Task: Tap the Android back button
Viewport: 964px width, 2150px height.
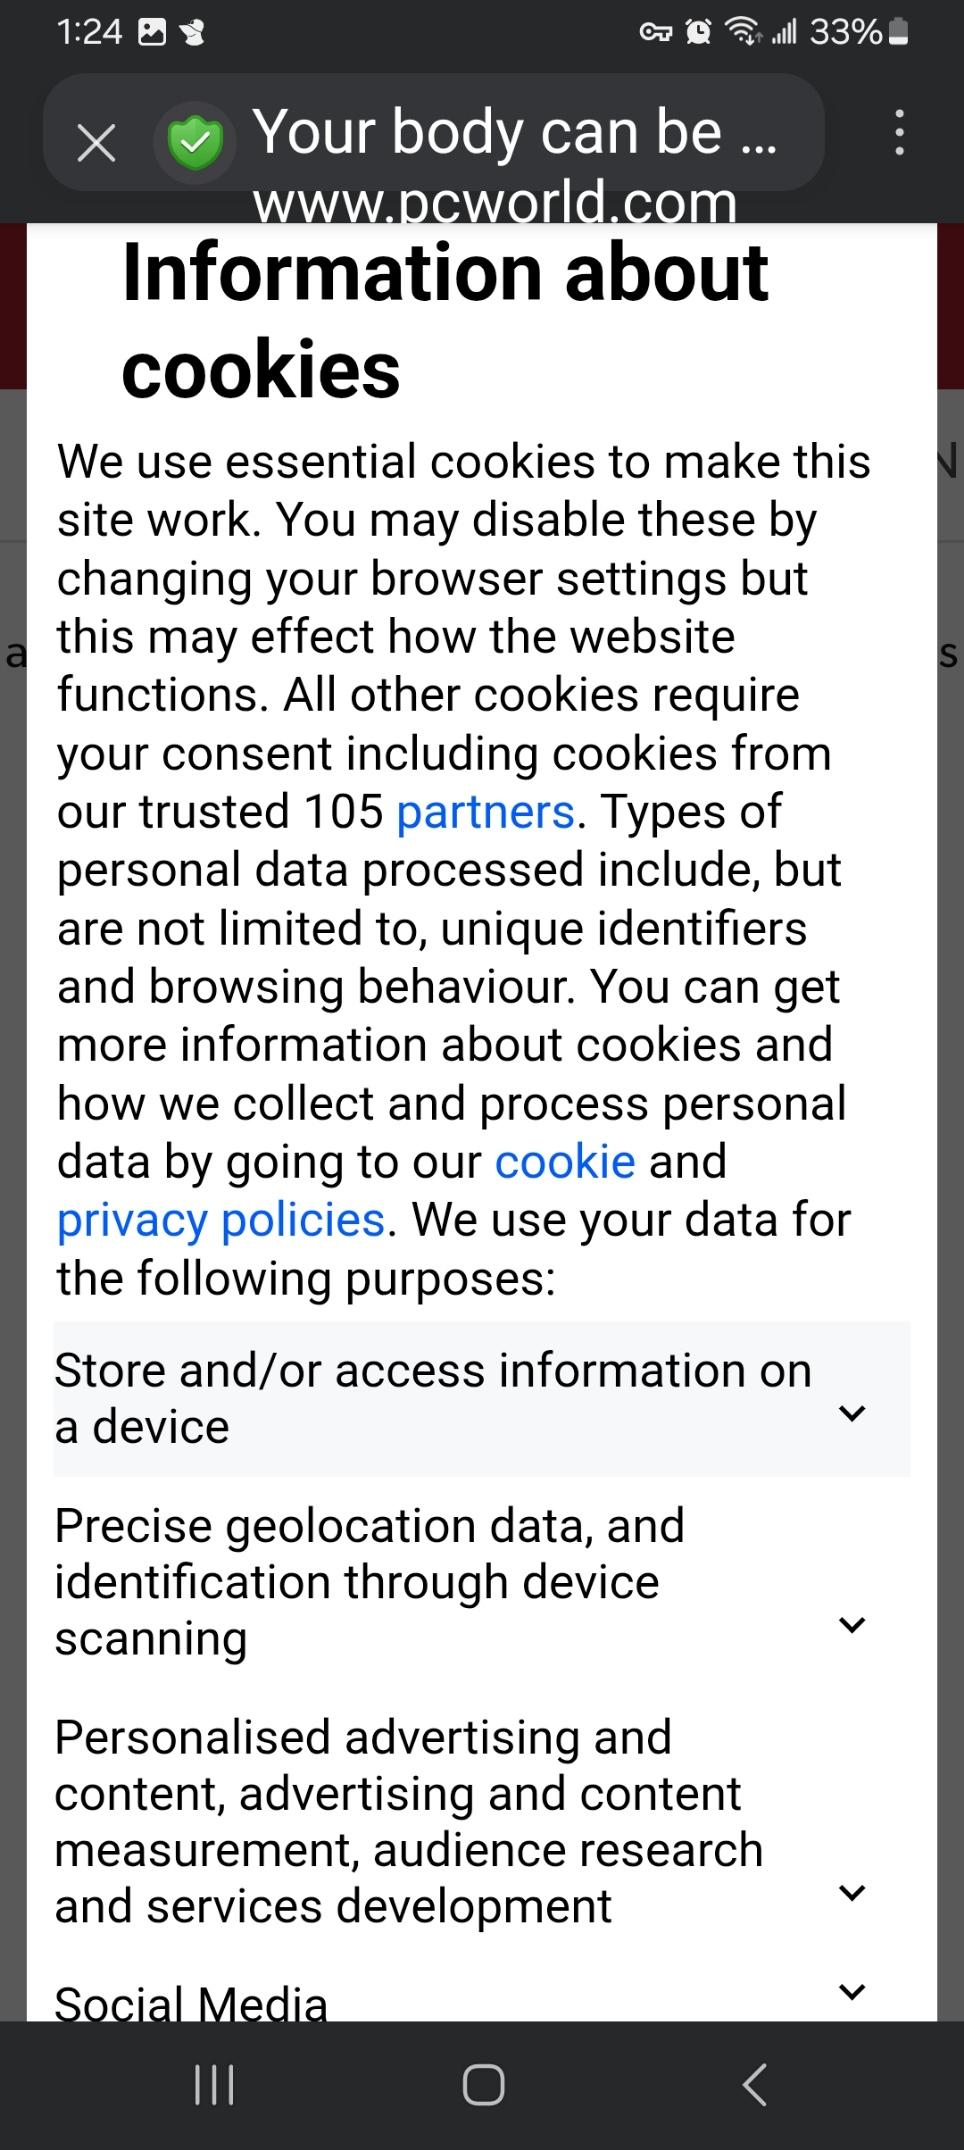Action: (754, 2085)
